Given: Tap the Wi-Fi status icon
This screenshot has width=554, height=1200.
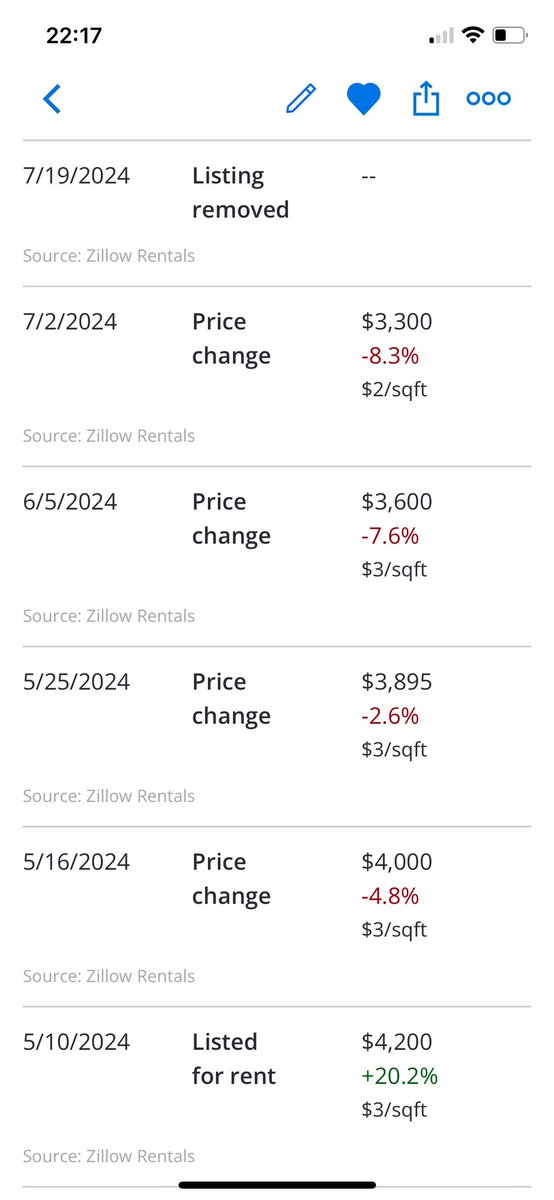Looking at the screenshot, I should point(470,36).
